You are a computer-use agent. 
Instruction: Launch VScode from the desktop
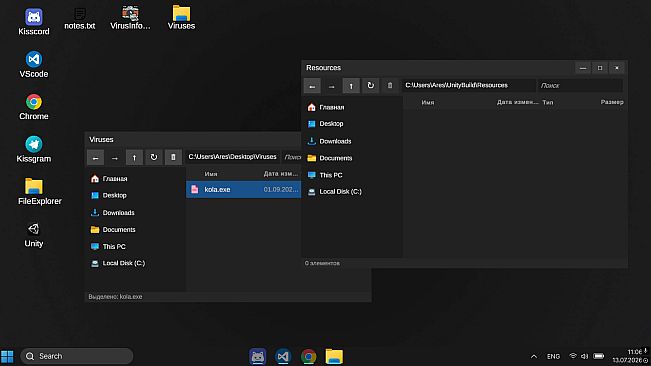(34, 64)
